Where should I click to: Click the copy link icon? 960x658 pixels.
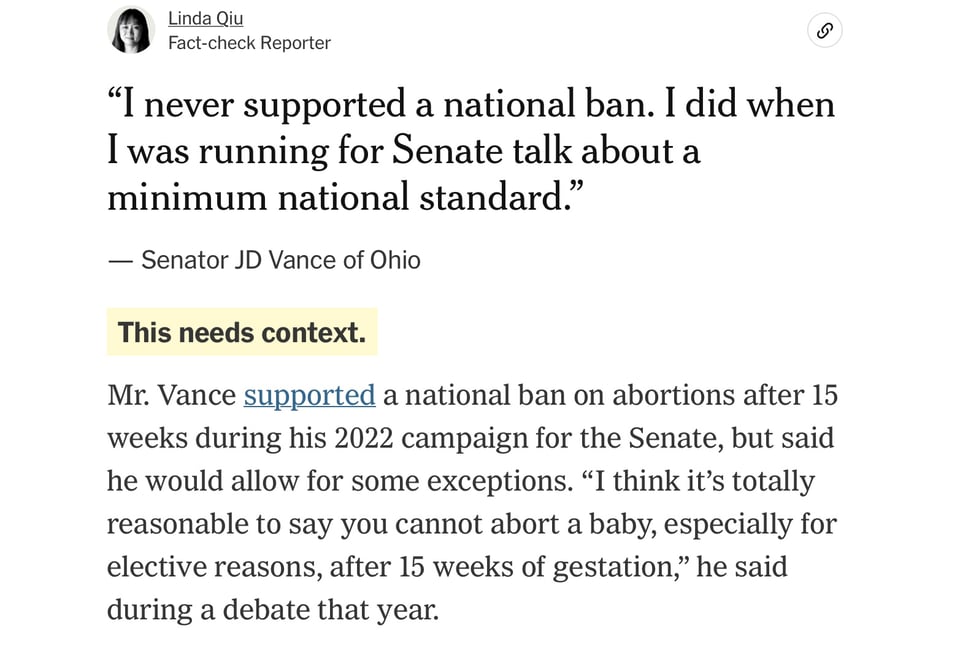pos(824,30)
